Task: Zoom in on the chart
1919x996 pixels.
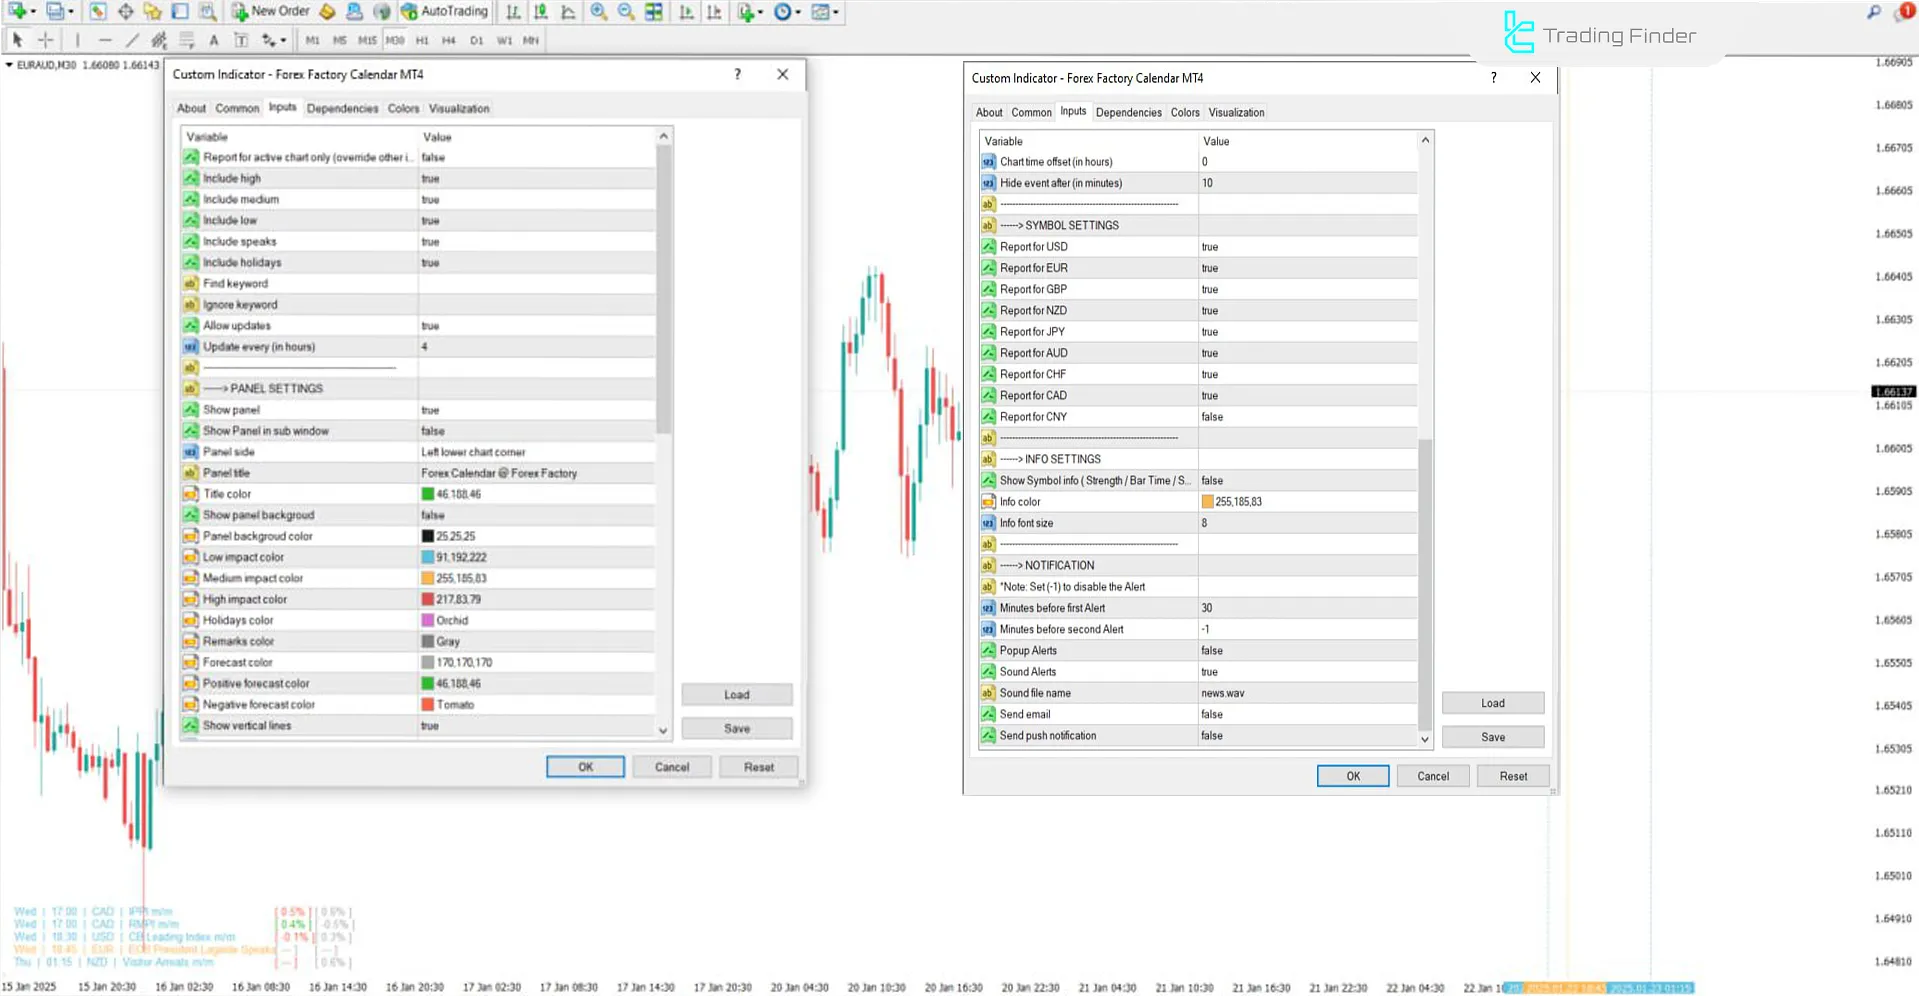Action: pyautogui.click(x=598, y=12)
